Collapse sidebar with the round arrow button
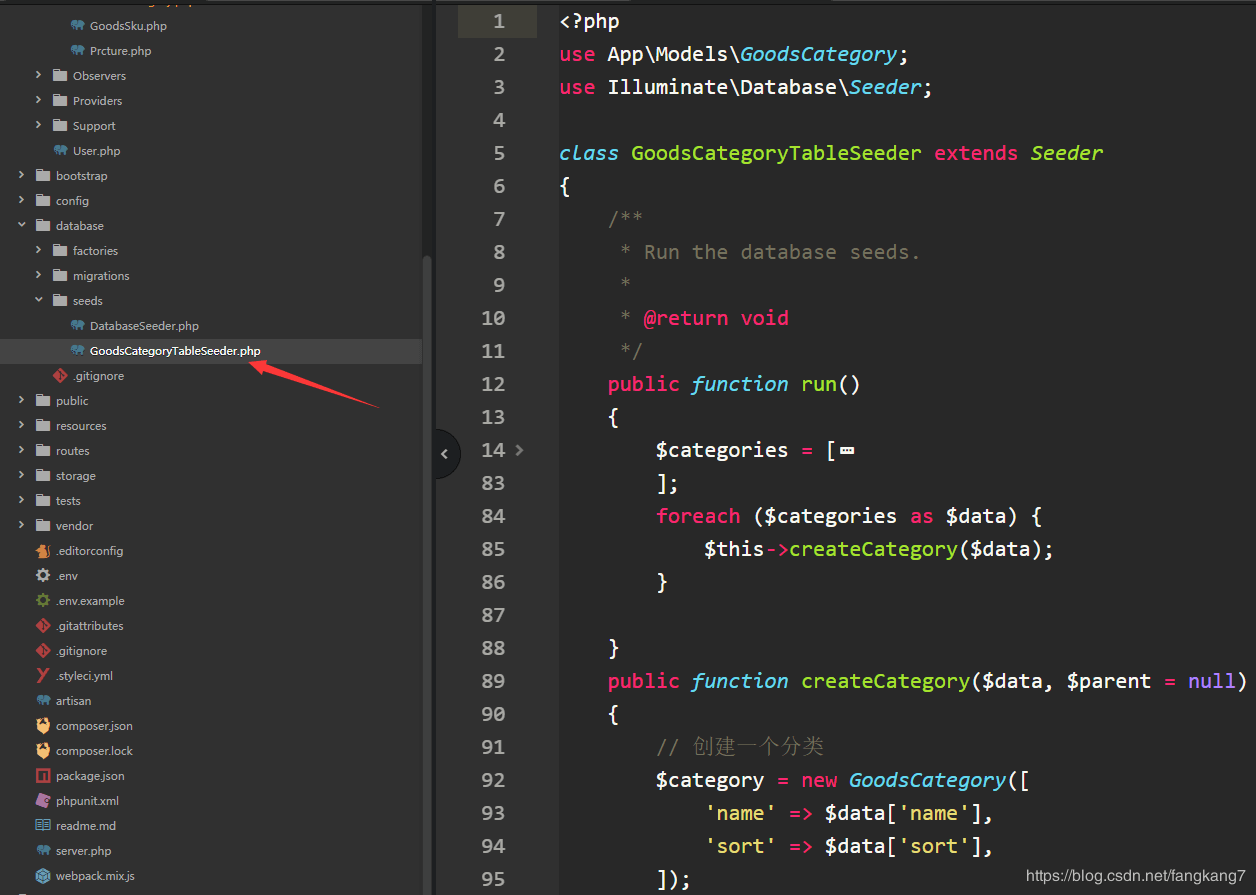 click(x=446, y=454)
